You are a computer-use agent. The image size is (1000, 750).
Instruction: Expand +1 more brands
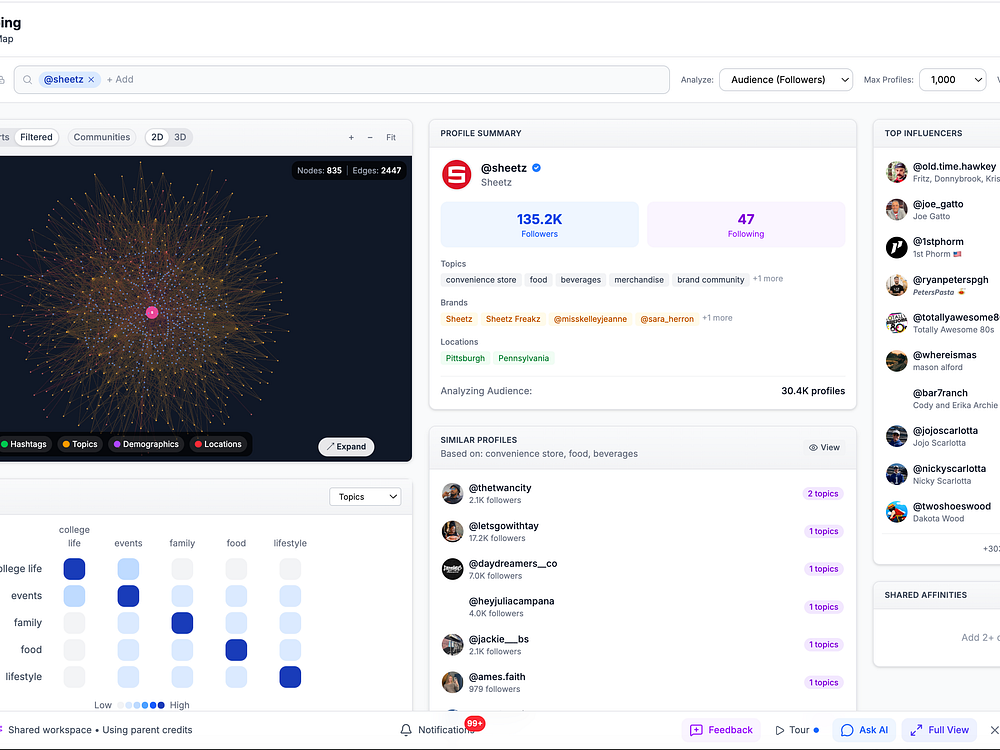click(x=717, y=318)
